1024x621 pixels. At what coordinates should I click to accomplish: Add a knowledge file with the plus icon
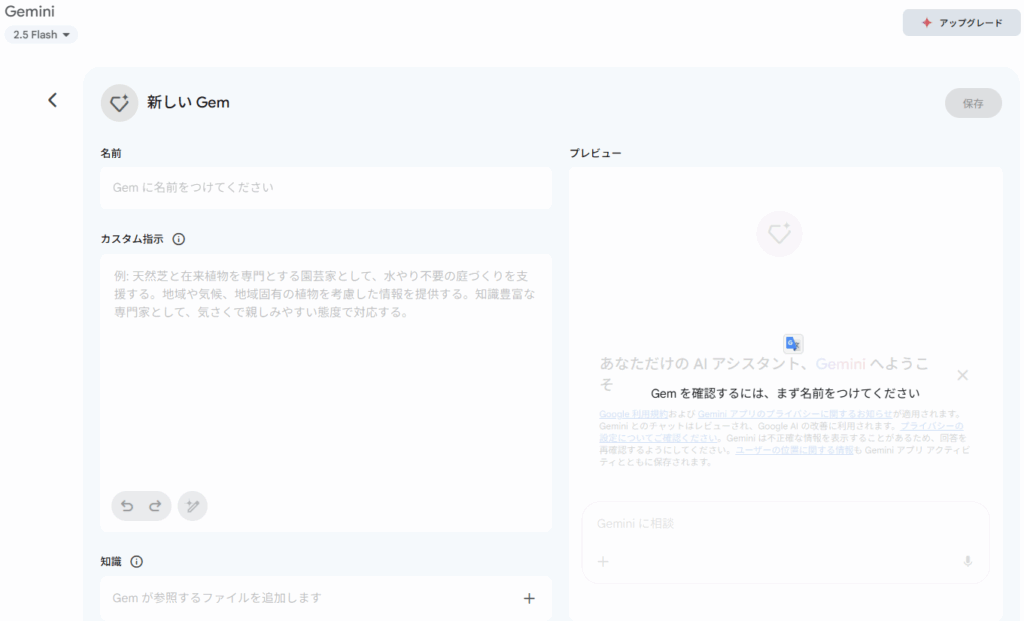point(529,598)
